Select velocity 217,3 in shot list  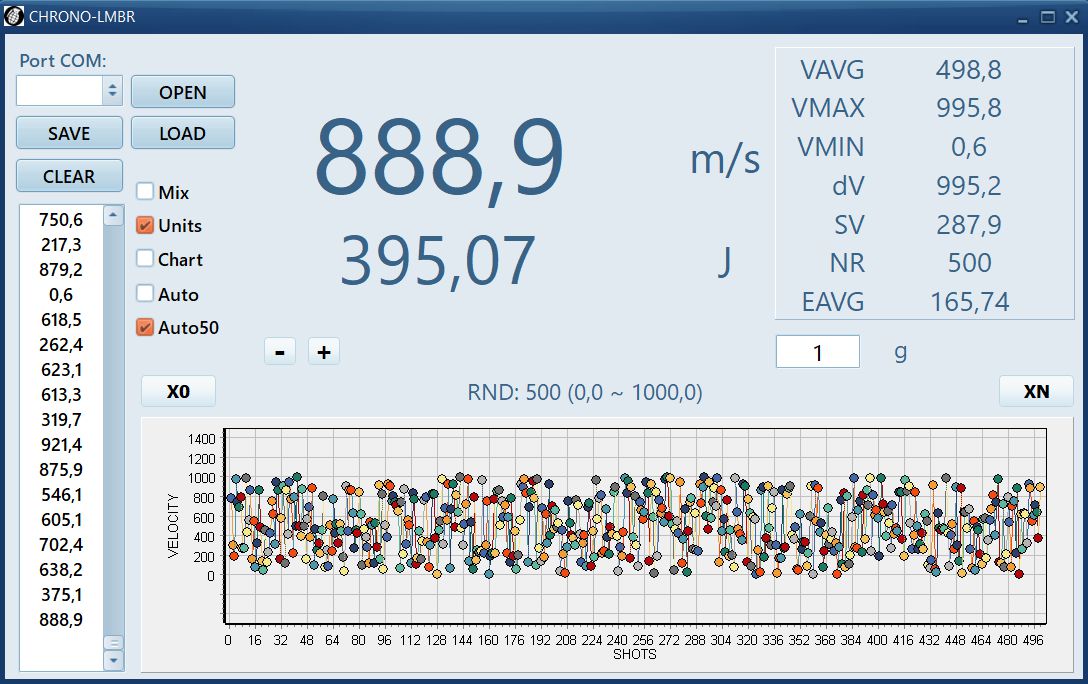[x=61, y=245]
